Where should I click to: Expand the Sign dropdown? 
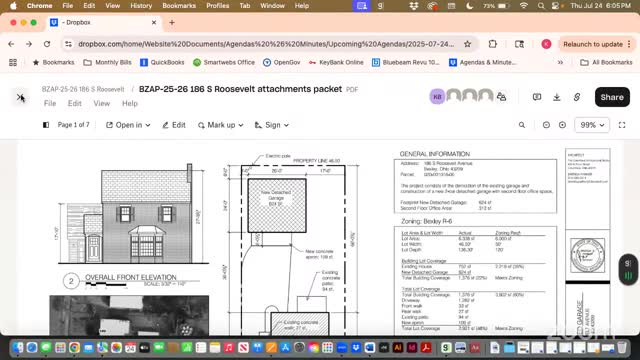pos(271,125)
